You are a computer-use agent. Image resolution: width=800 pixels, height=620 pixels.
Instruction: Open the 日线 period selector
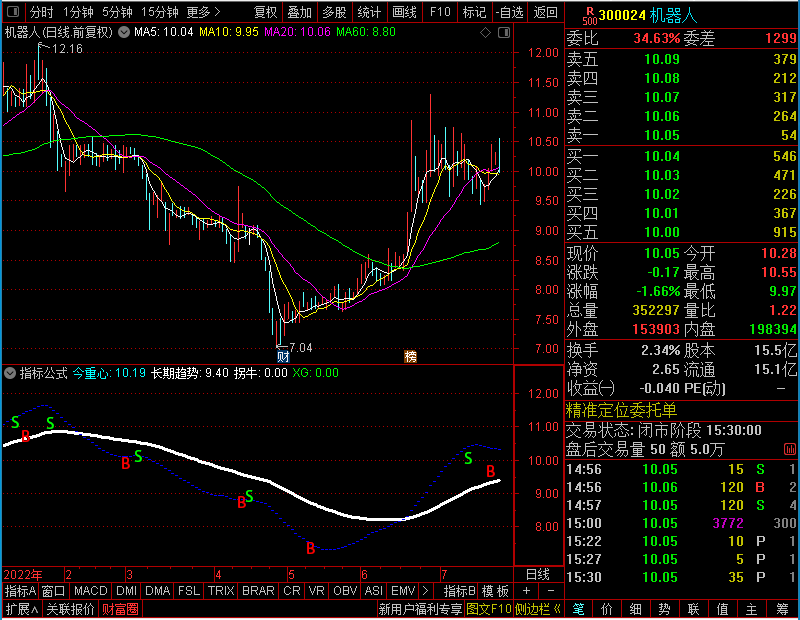coord(538,575)
